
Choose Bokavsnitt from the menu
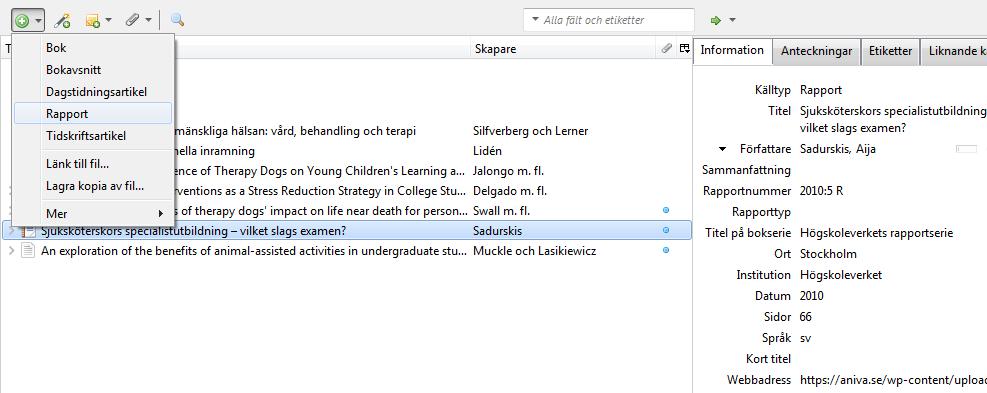pos(93,70)
